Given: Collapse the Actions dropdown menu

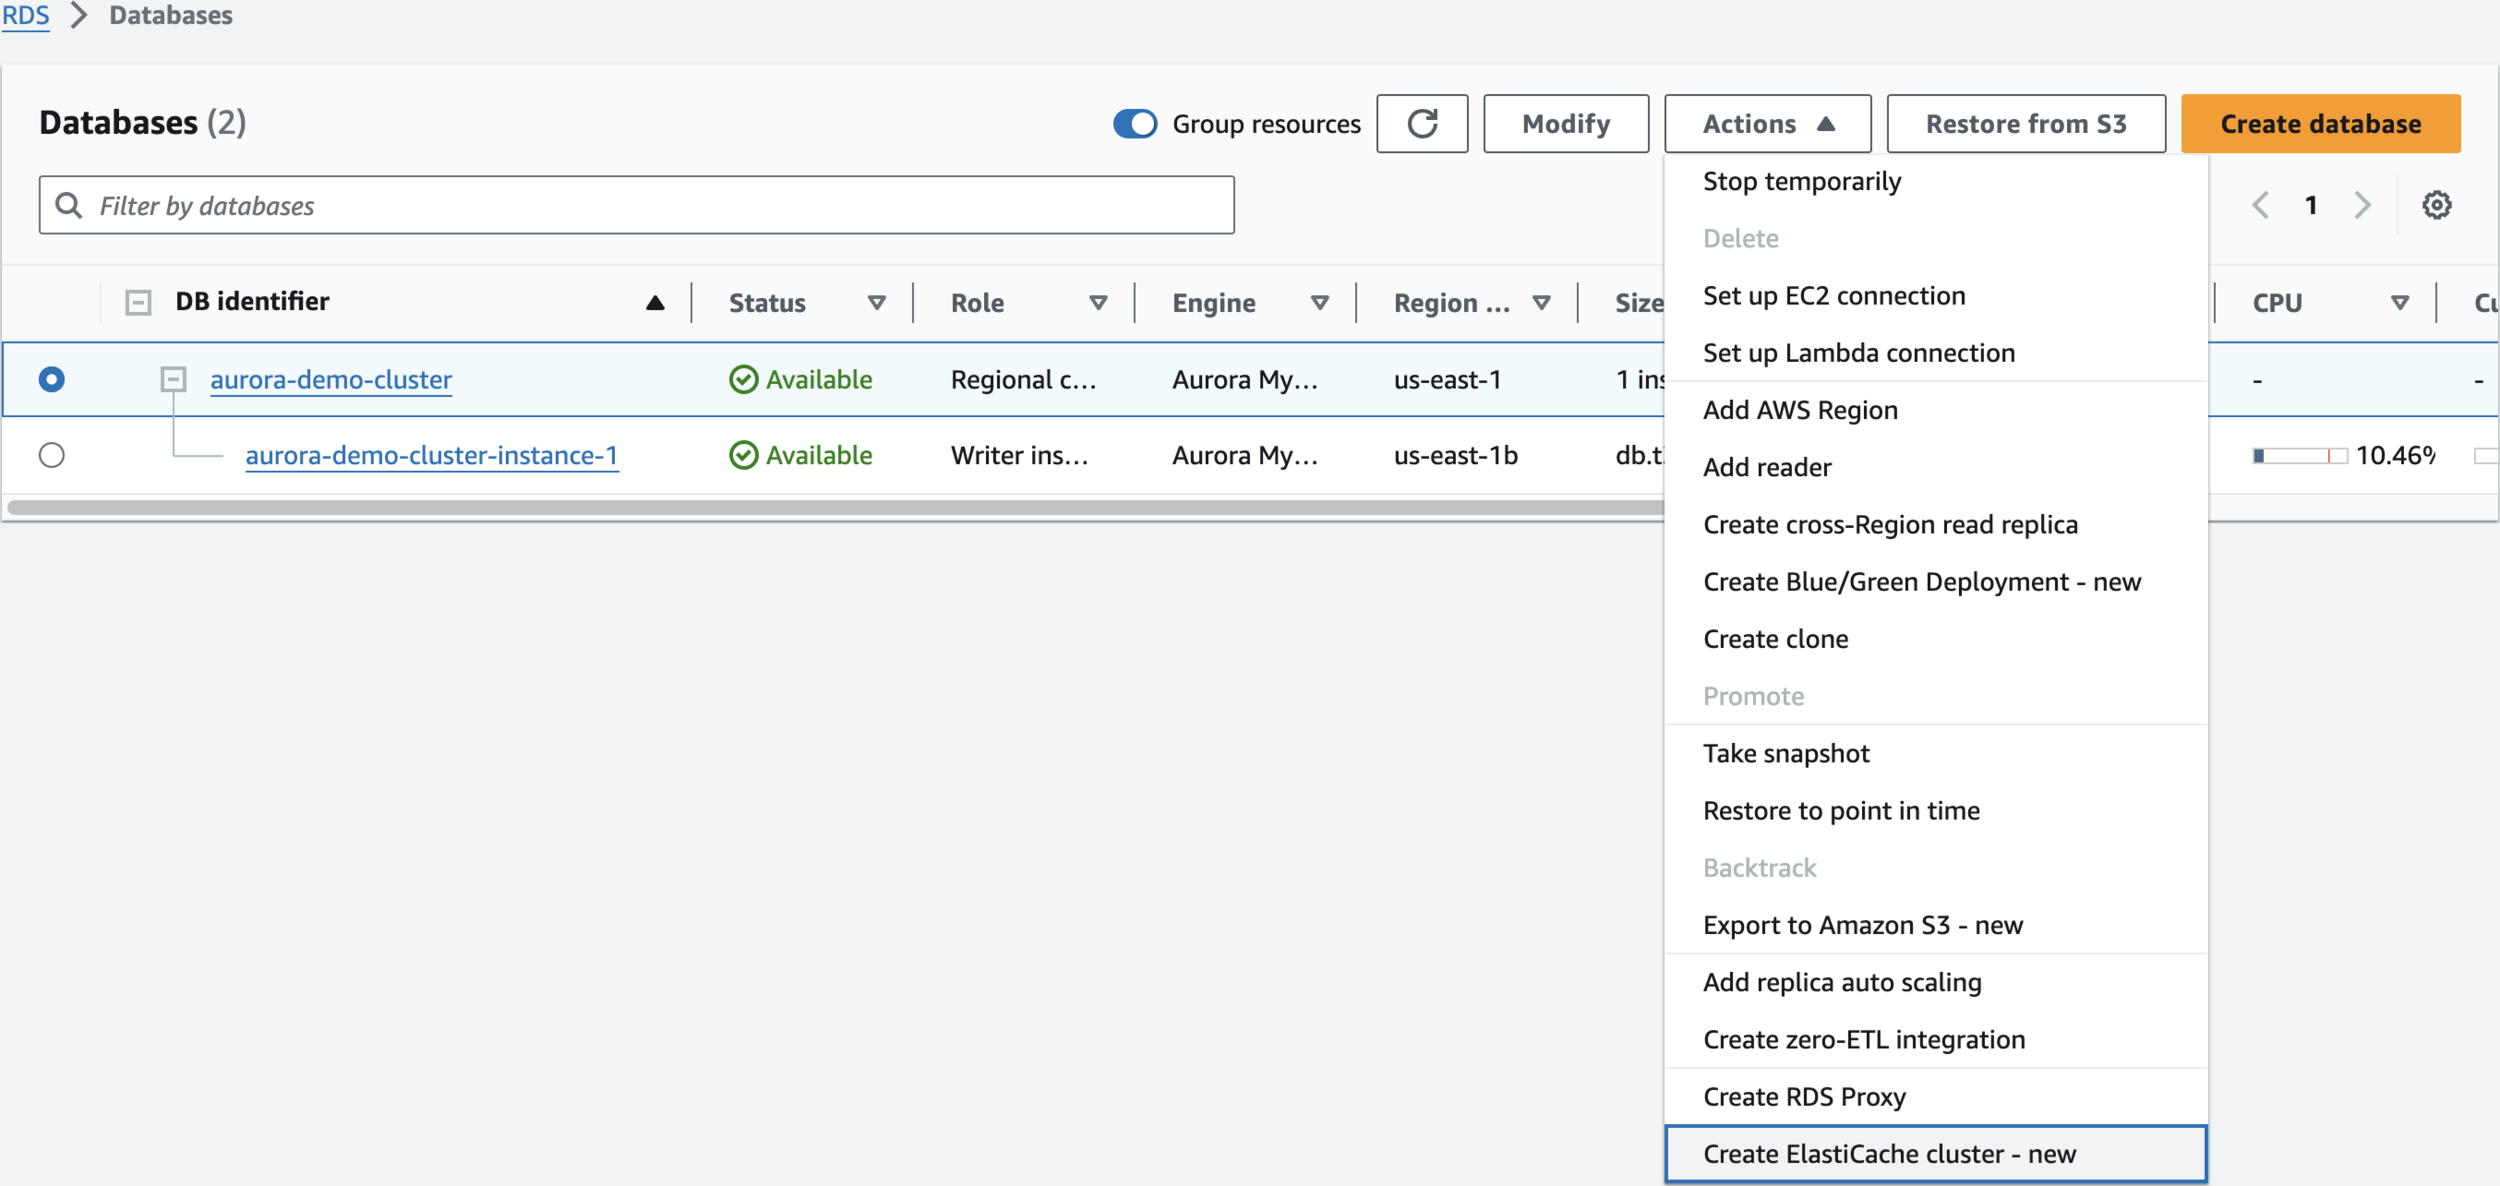Looking at the screenshot, I should 1767,124.
